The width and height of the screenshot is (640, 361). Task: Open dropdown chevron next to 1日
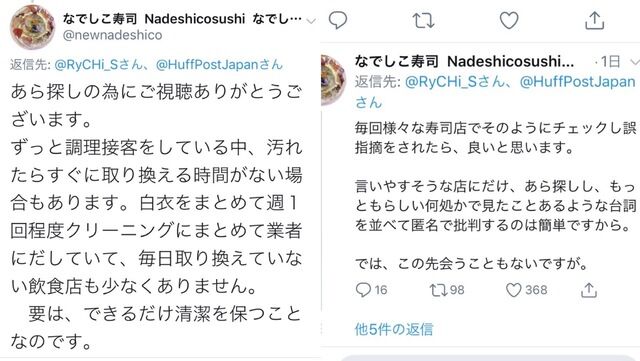(x=635, y=62)
